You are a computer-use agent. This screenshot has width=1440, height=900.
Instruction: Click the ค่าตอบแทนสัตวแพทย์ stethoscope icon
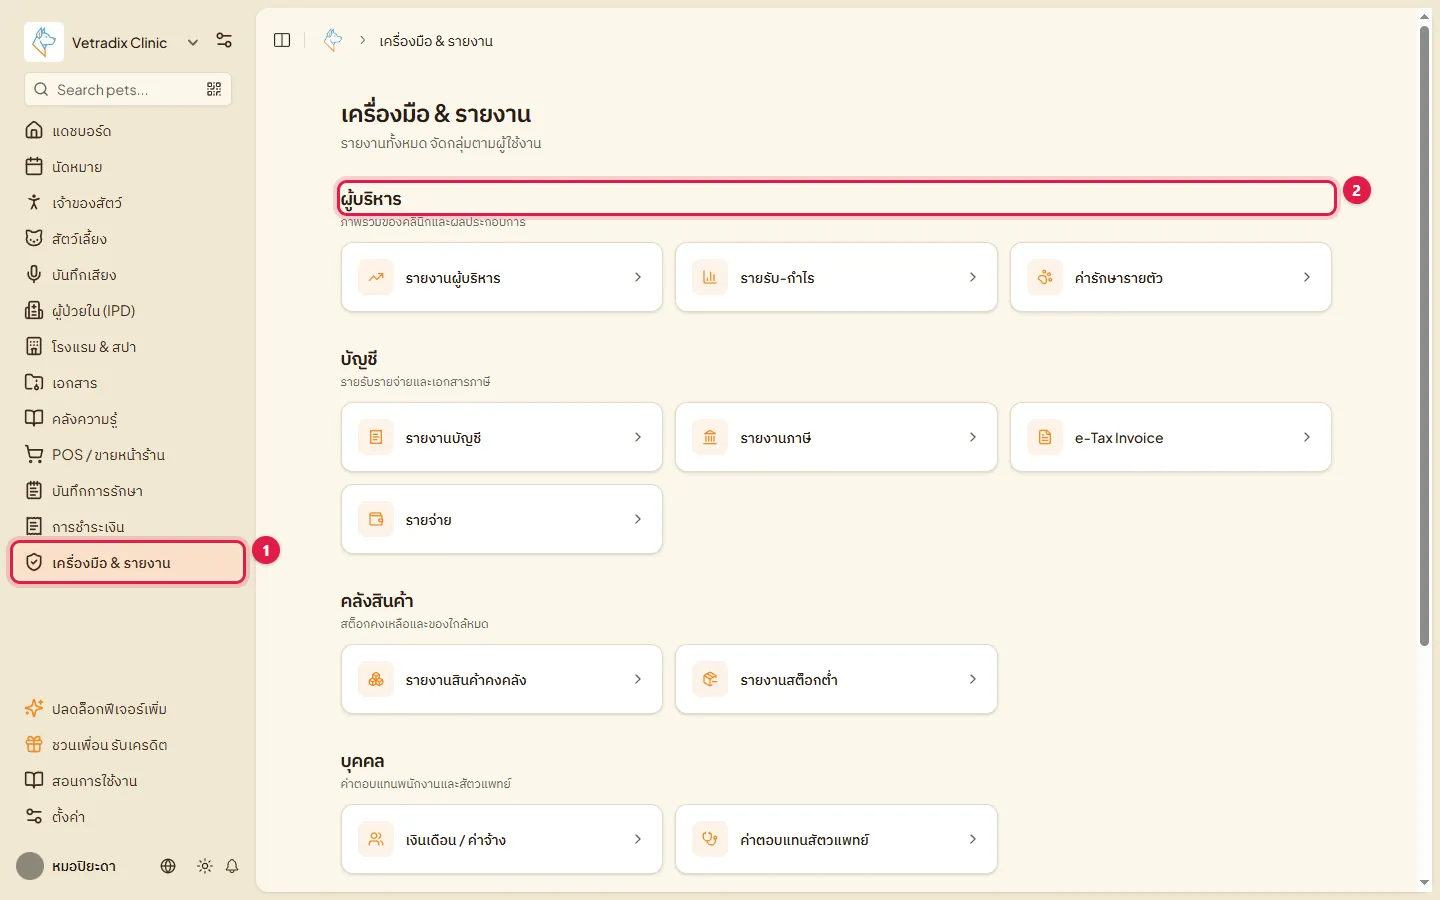pyautogui.click(x=710, y=839)
